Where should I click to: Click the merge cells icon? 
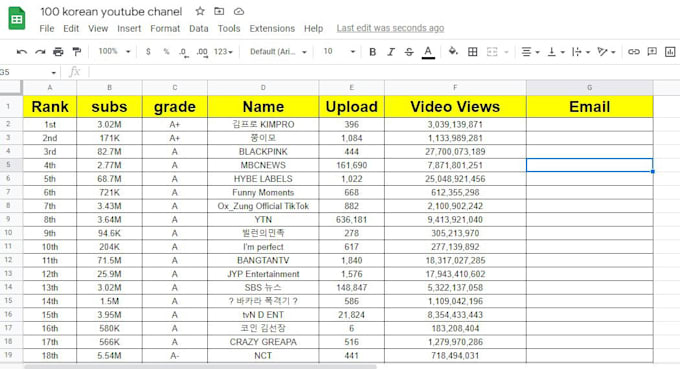click(492, 52)
